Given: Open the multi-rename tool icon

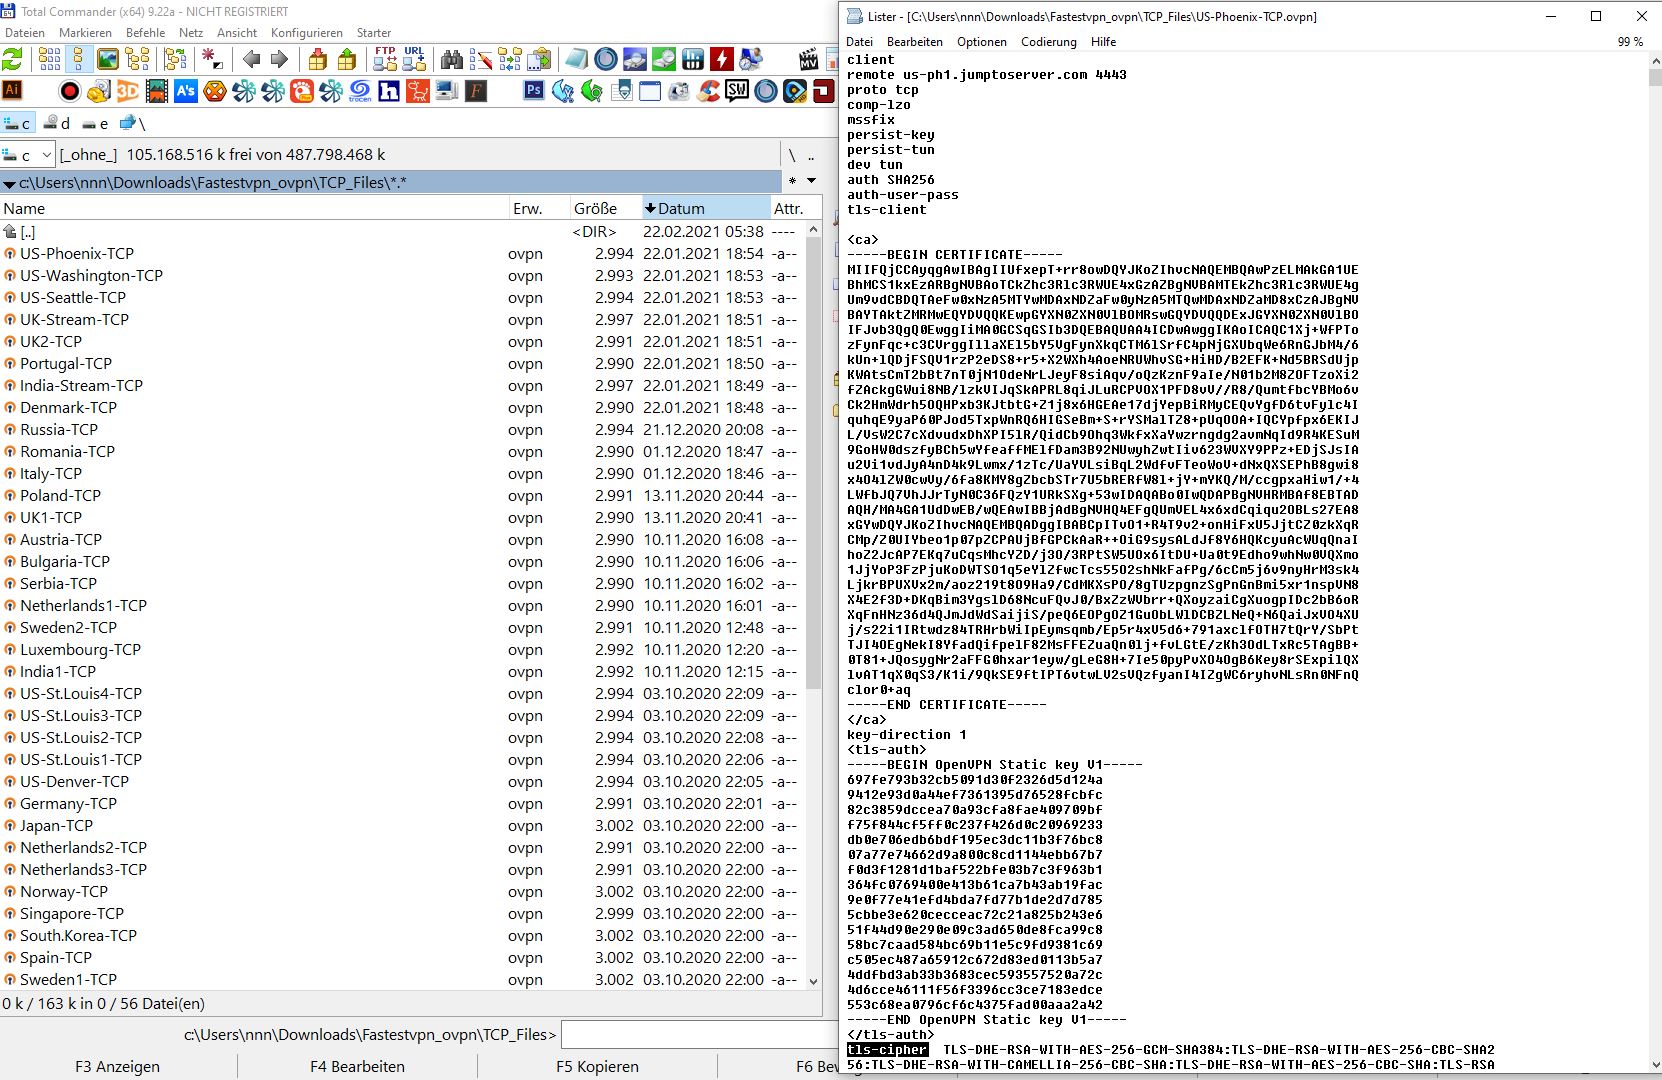Looking at the screenshot, I should tap(481, 60).
